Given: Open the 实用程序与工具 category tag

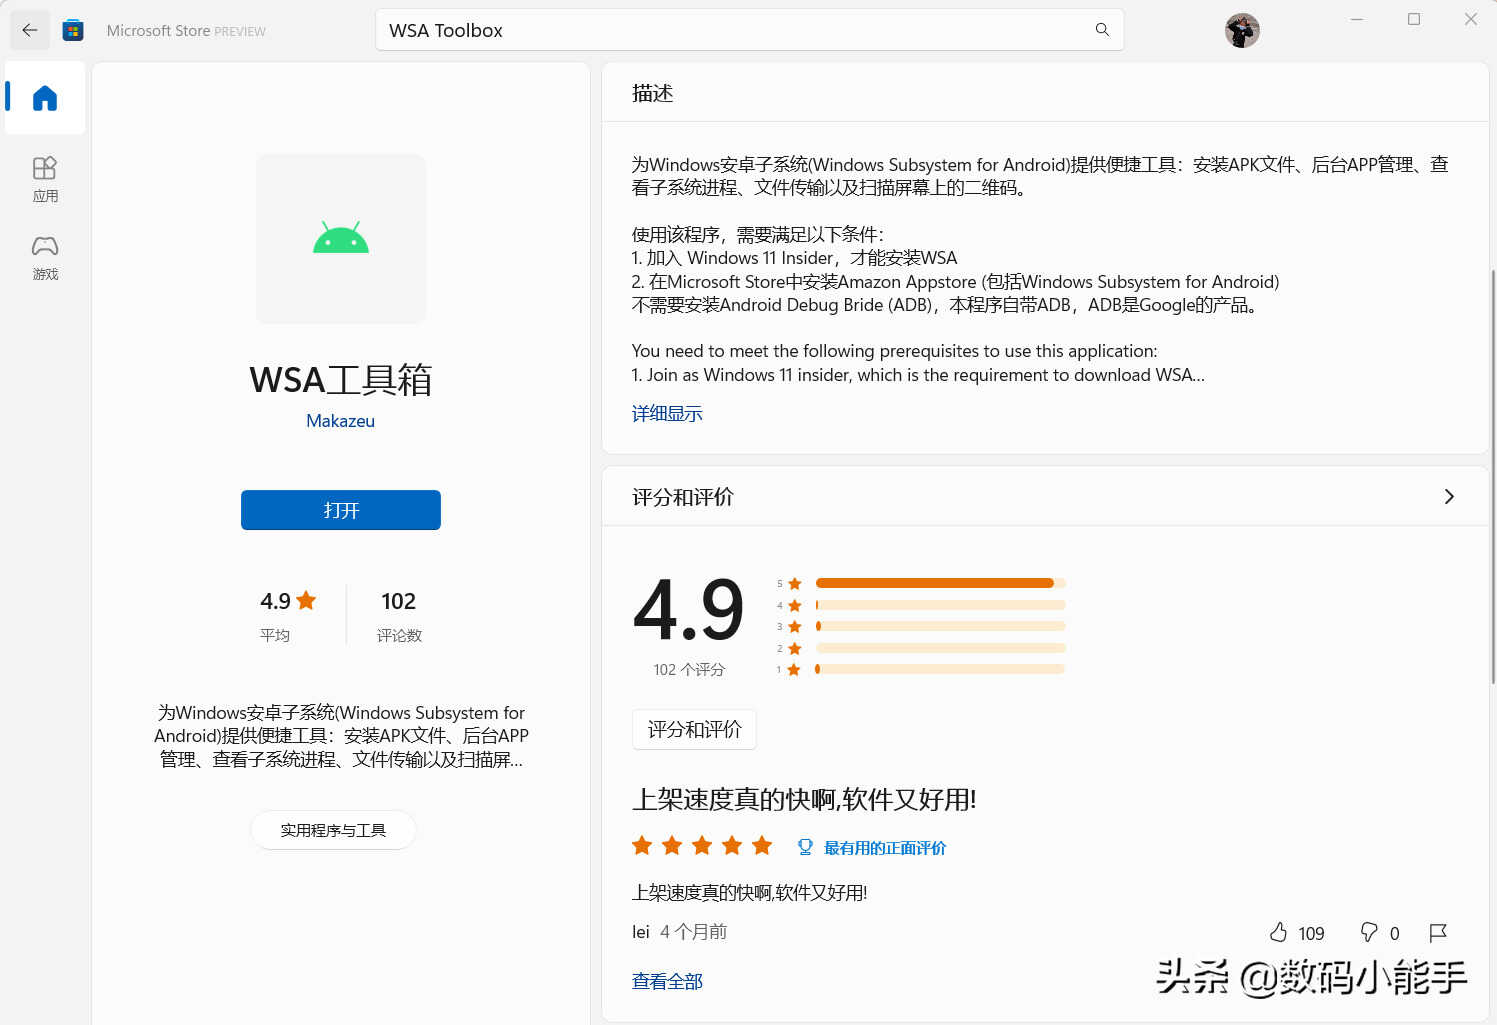Looking at the screenshot, I should 333,830.
